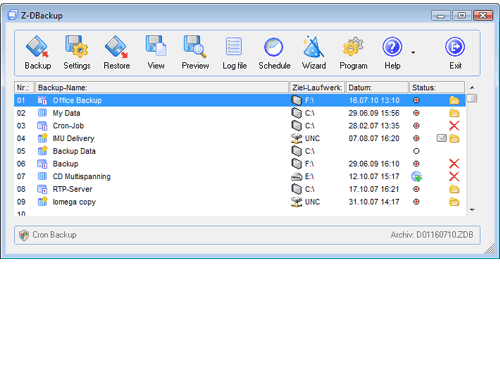Sort by Backup-Name column header
This screenshot has height=370, width=500.
click(162, 87)
